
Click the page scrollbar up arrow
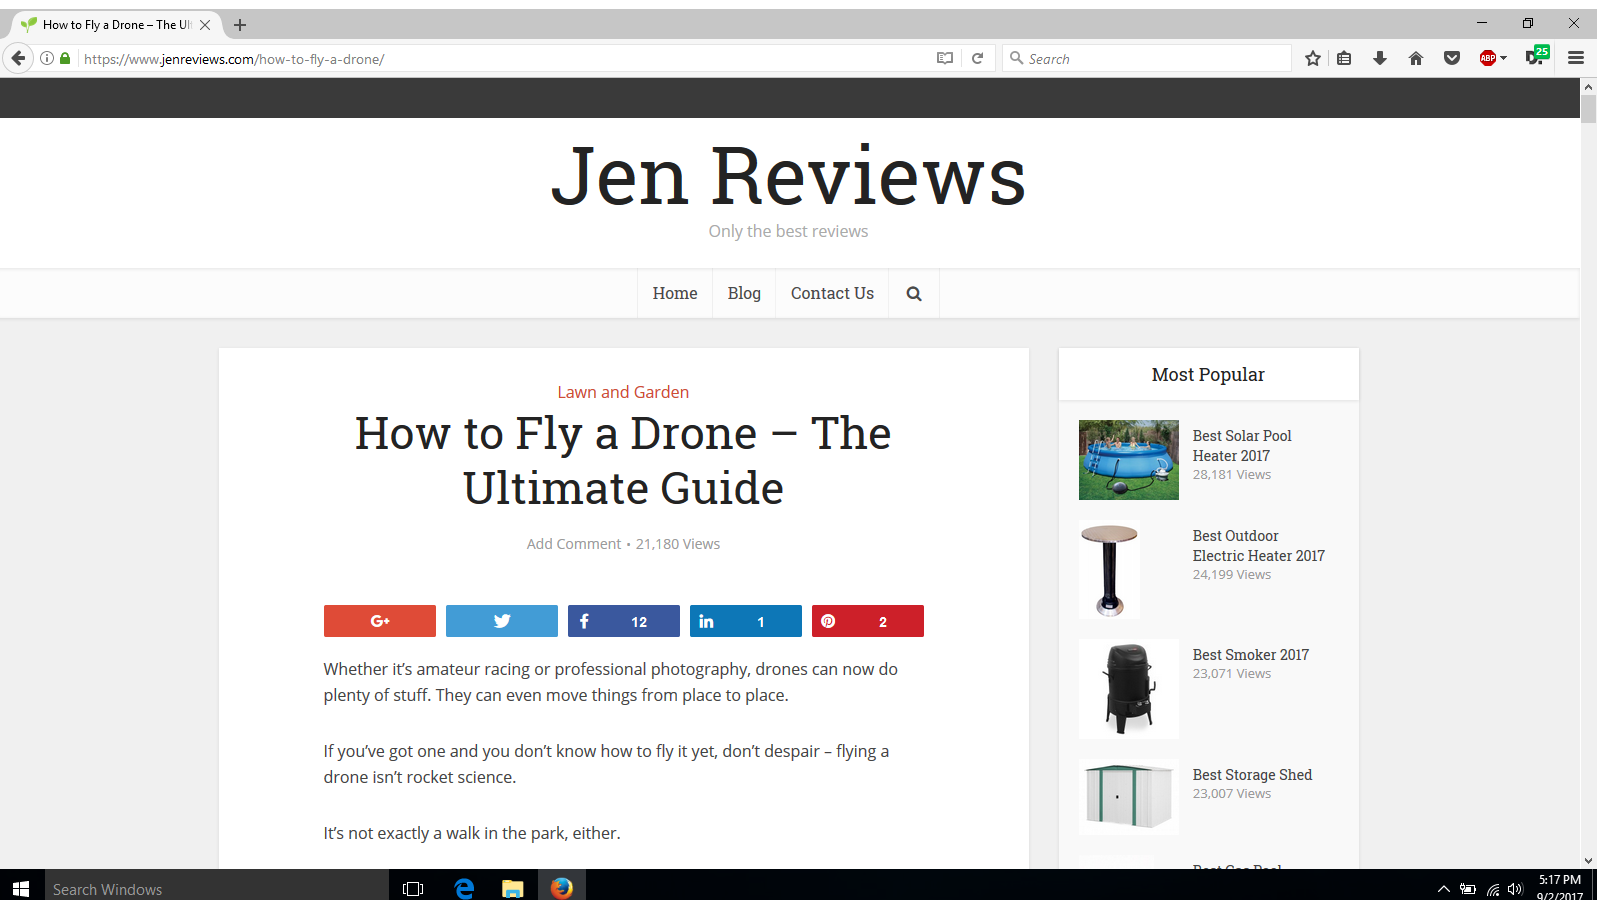coord(1588,87)
